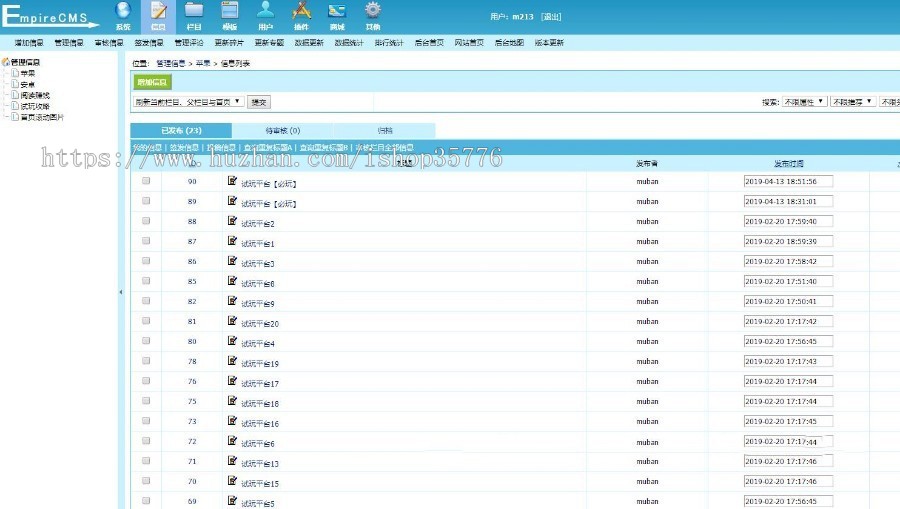
Task: Open 数据更新 in the submenu bar
Action: coord(309,42)
